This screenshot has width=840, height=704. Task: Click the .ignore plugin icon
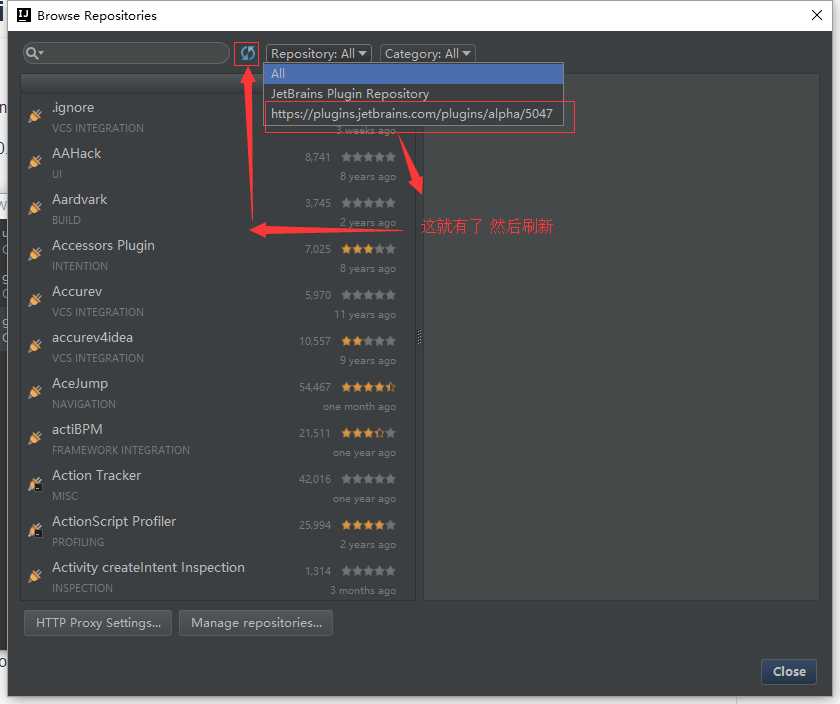(35, 115)
